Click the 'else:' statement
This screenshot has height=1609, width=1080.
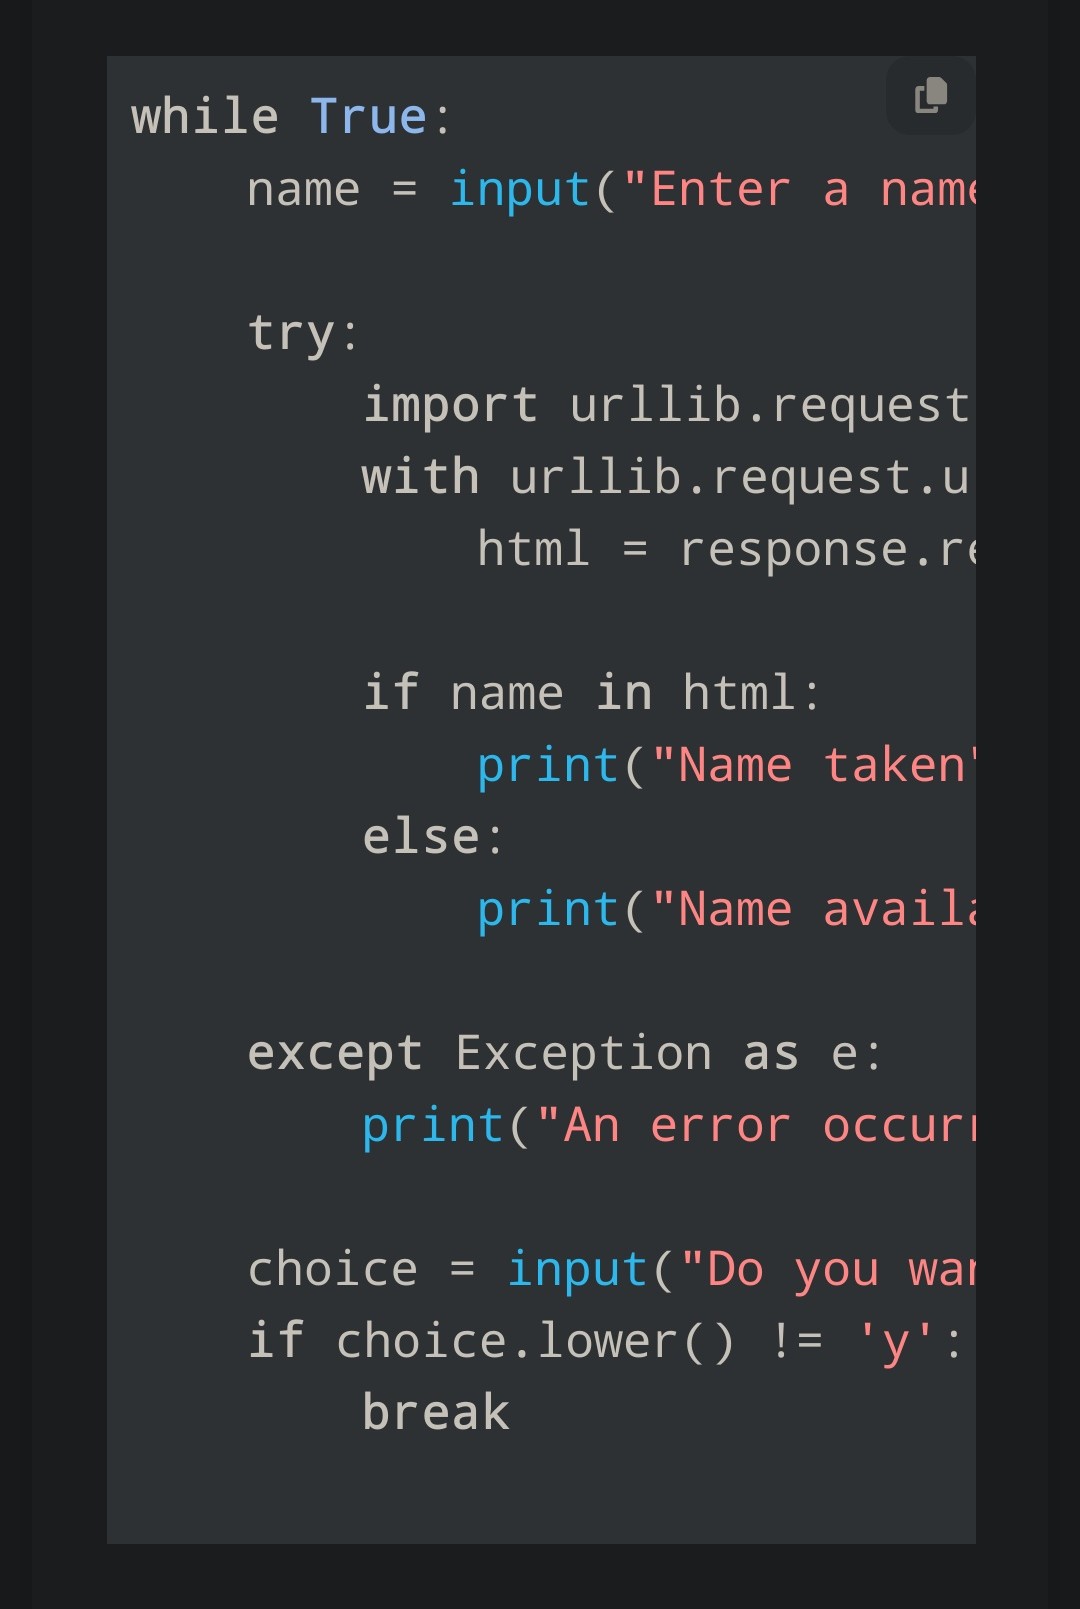(432, 837)
